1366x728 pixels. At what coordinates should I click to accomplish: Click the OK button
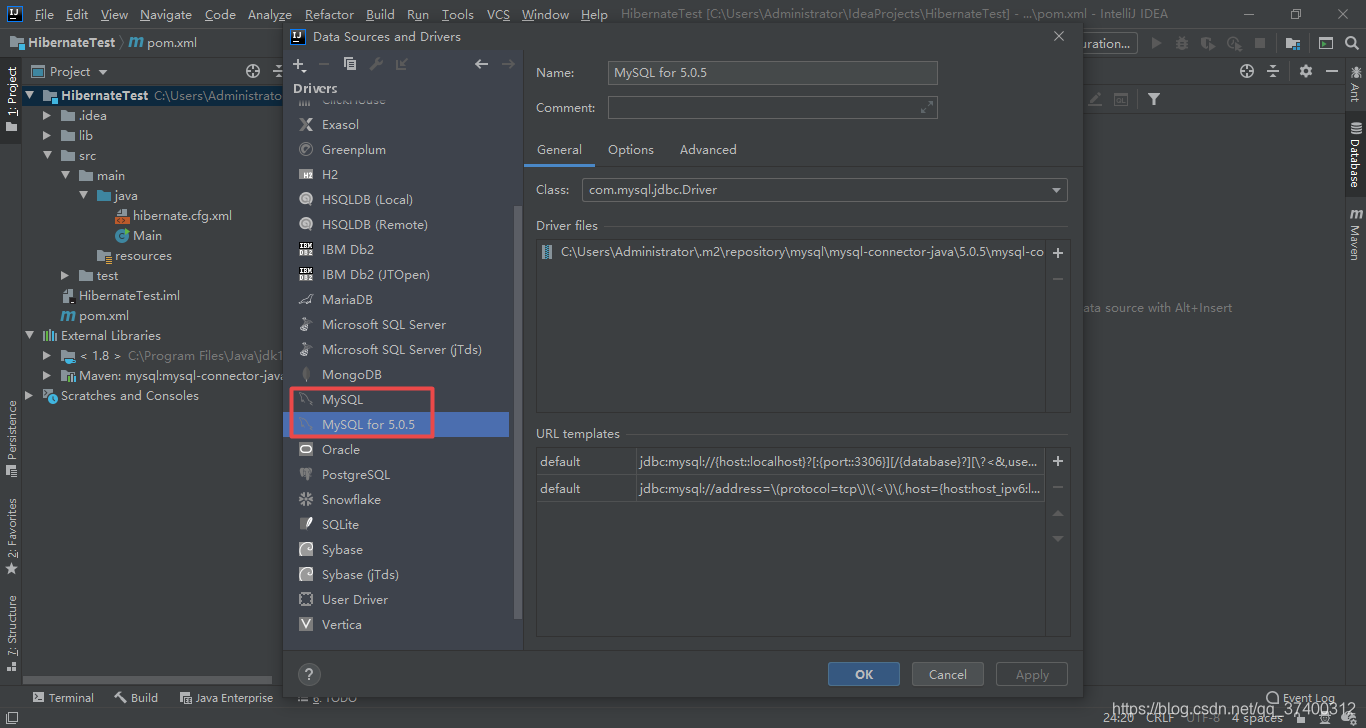(x=864, y=675)
